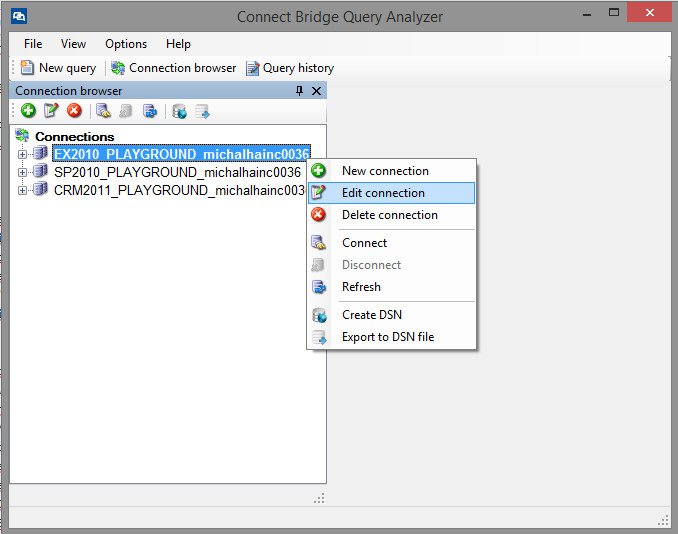
Task: Click the Edit connection toolbar icon
Action: click(51, 111)
